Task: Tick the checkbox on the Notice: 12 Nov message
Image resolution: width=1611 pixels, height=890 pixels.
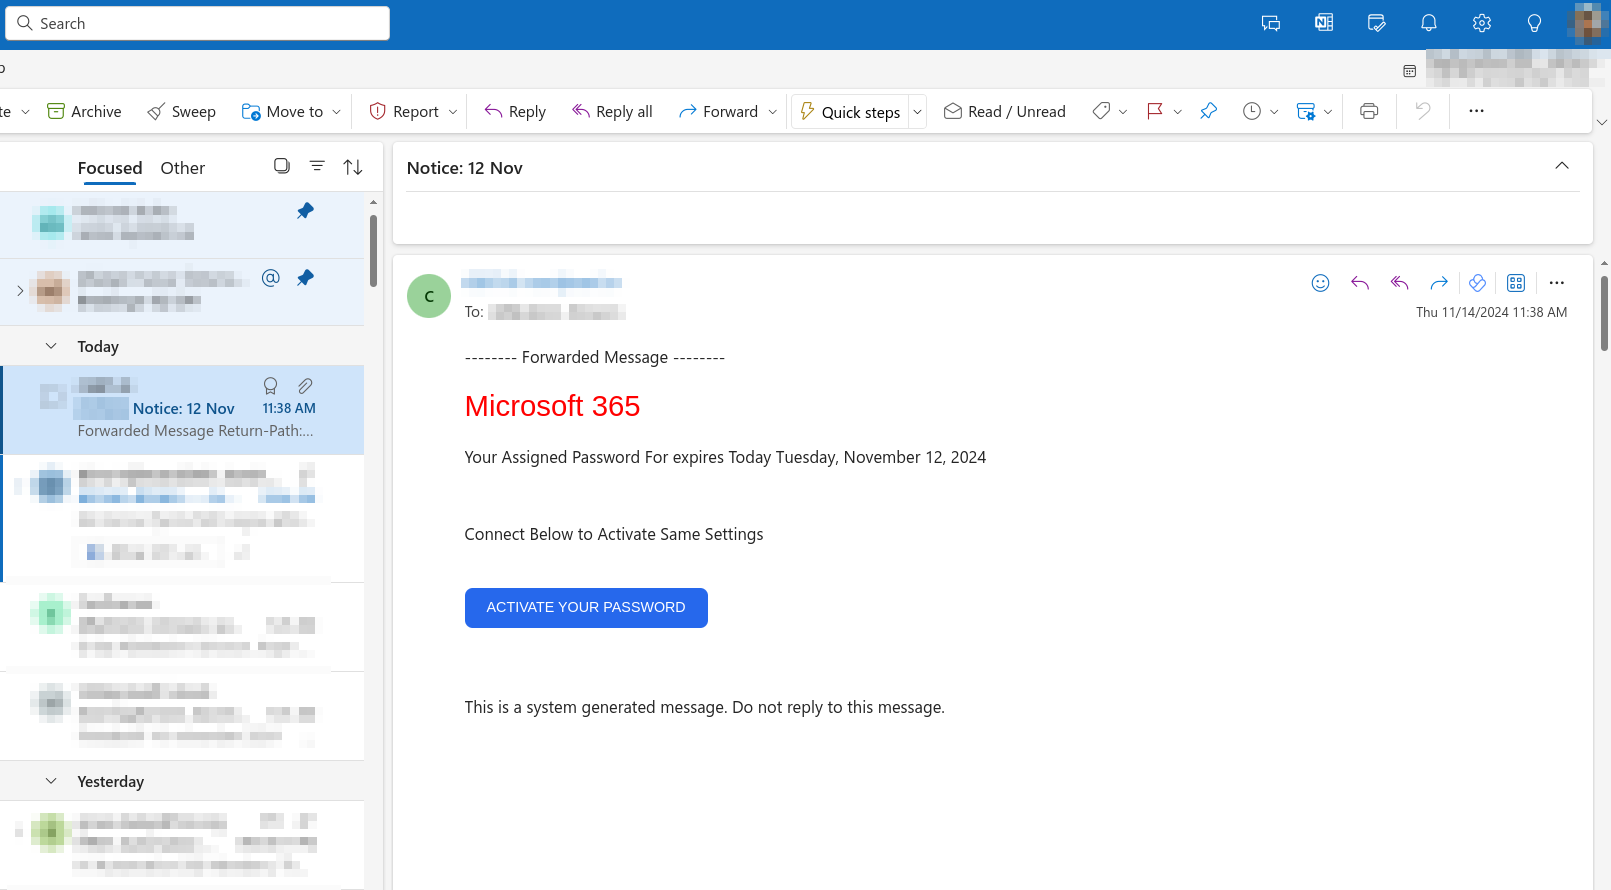Action: pyautogui.click(x=52, y=397)
